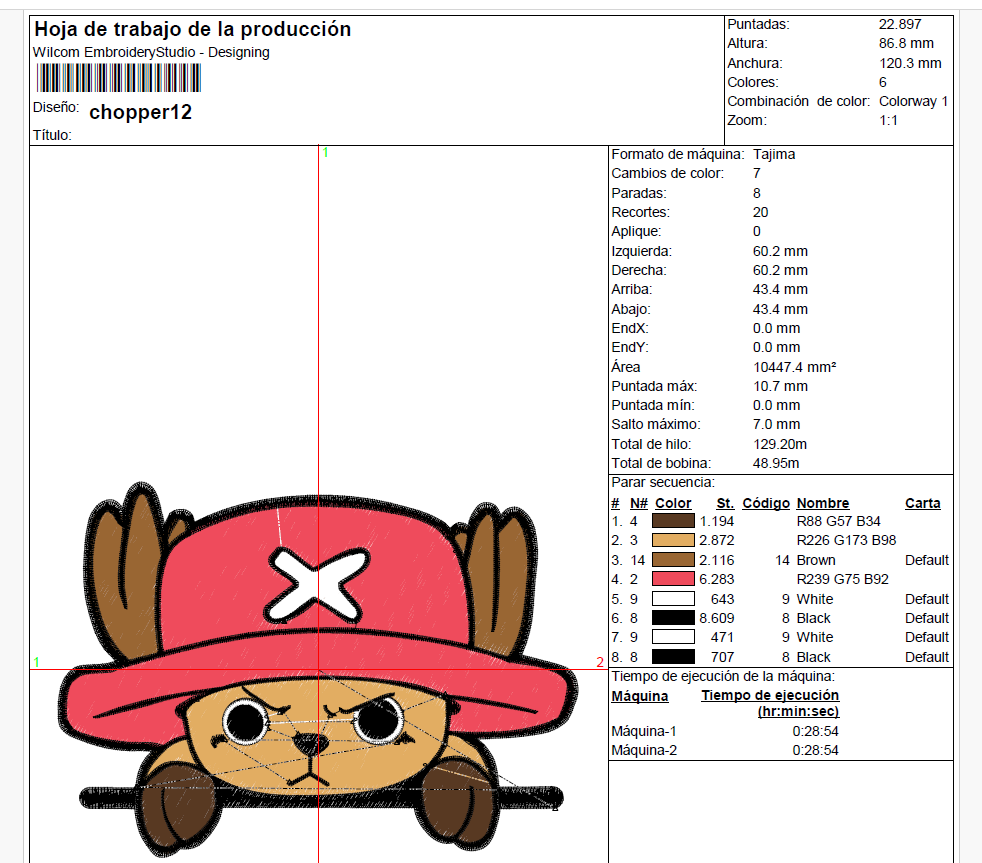Click the Altura value 86.8 mm
Screen dimensions: 982x863
[906, 43]
